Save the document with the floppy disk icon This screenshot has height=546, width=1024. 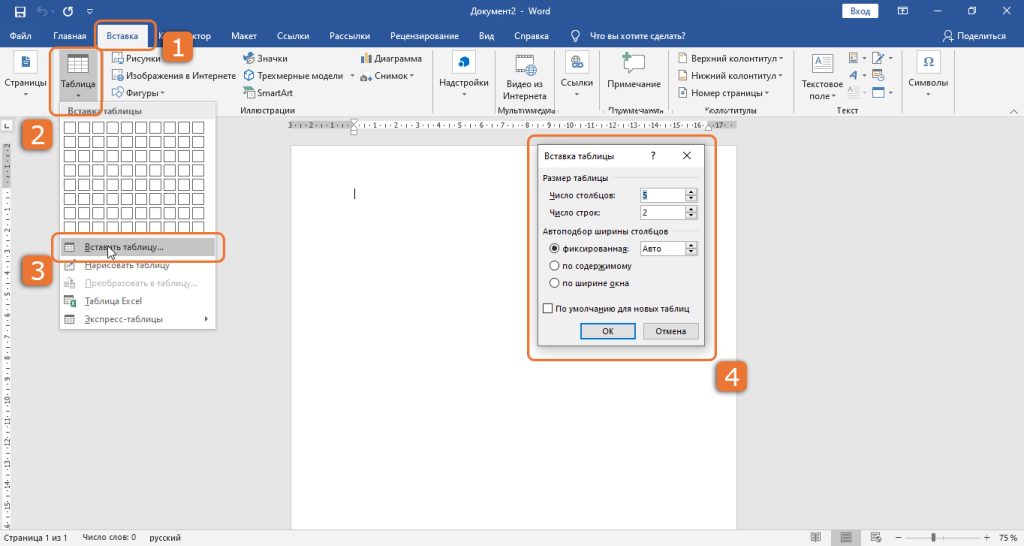point(20,11)
